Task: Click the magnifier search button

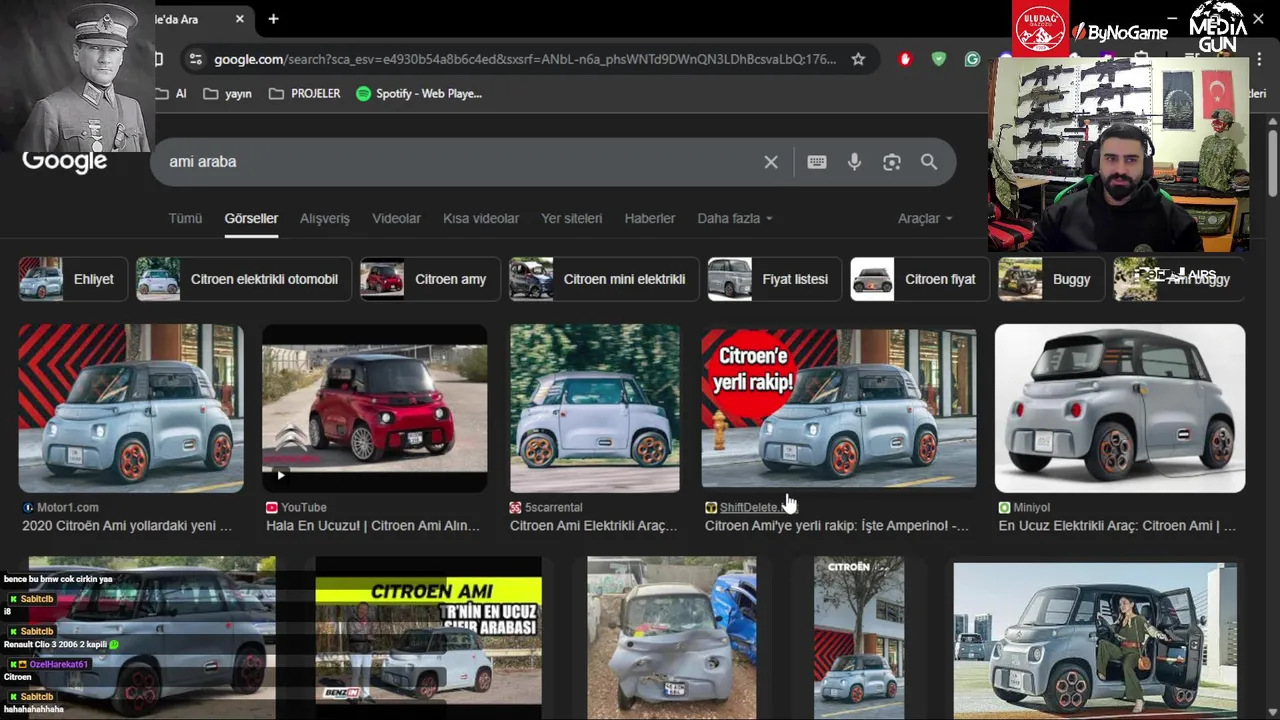Action: [x=929, y=162]
